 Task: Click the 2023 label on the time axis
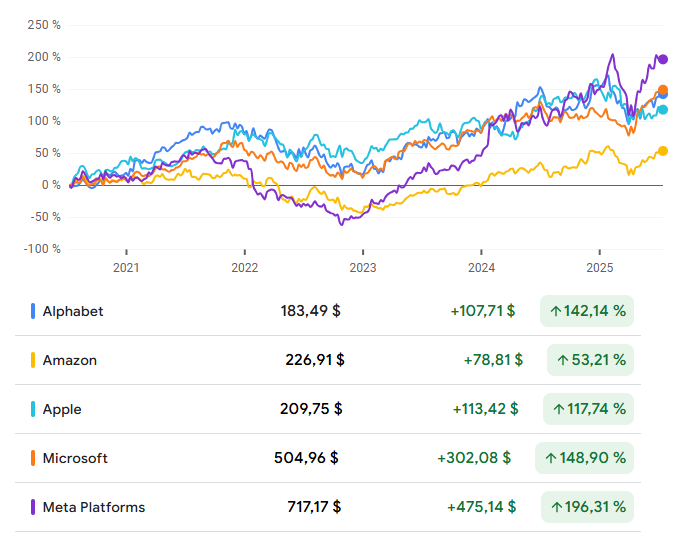(x=363, y=267)
